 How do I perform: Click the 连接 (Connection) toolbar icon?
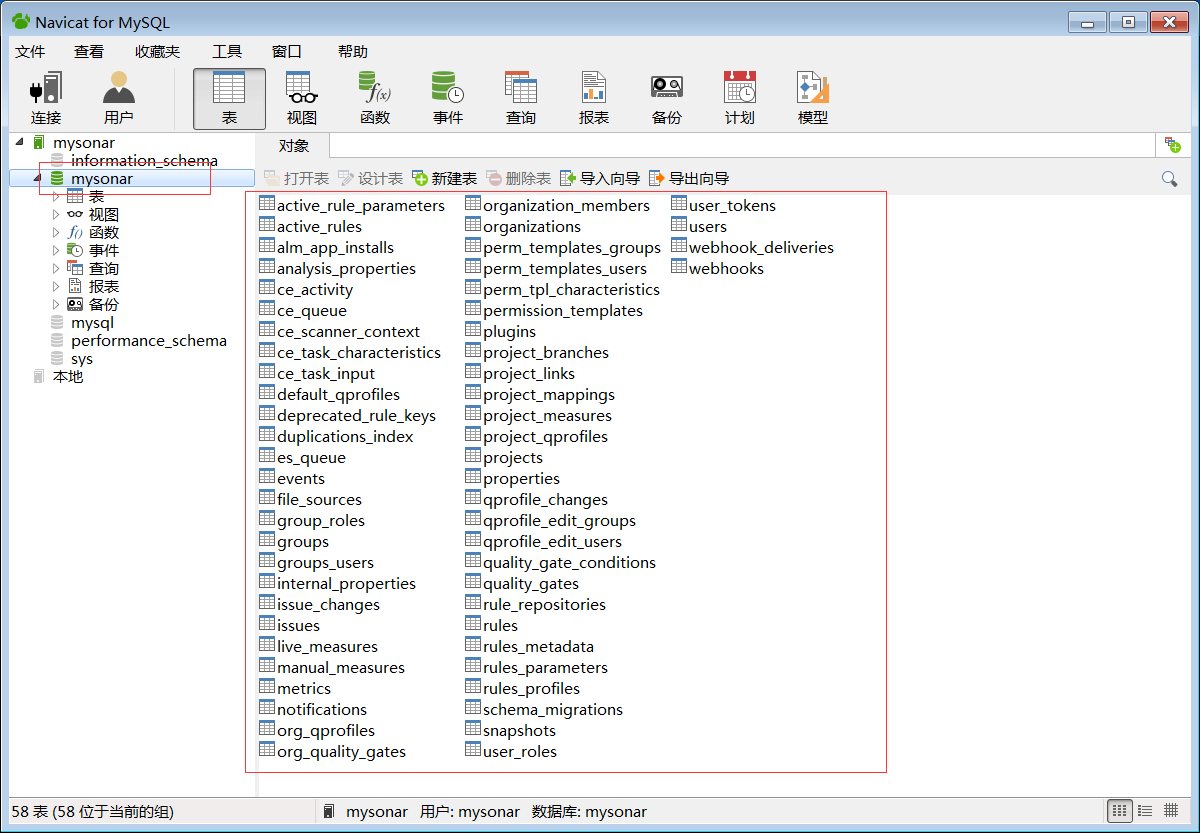pyautogui.click(x=45, y=98)
